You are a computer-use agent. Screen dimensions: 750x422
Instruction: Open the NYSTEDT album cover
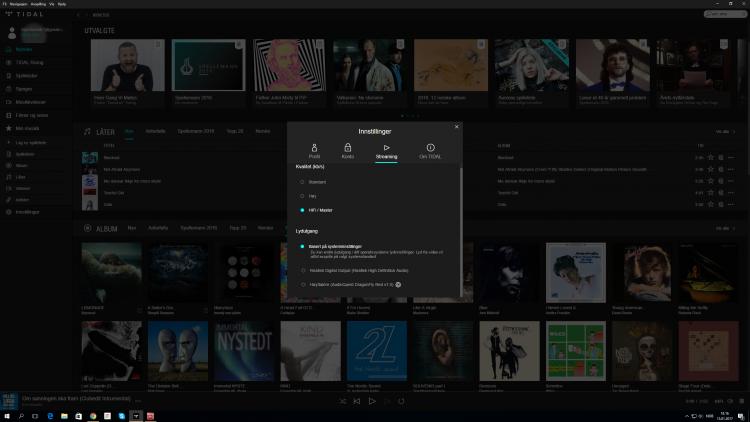(244, 351)
